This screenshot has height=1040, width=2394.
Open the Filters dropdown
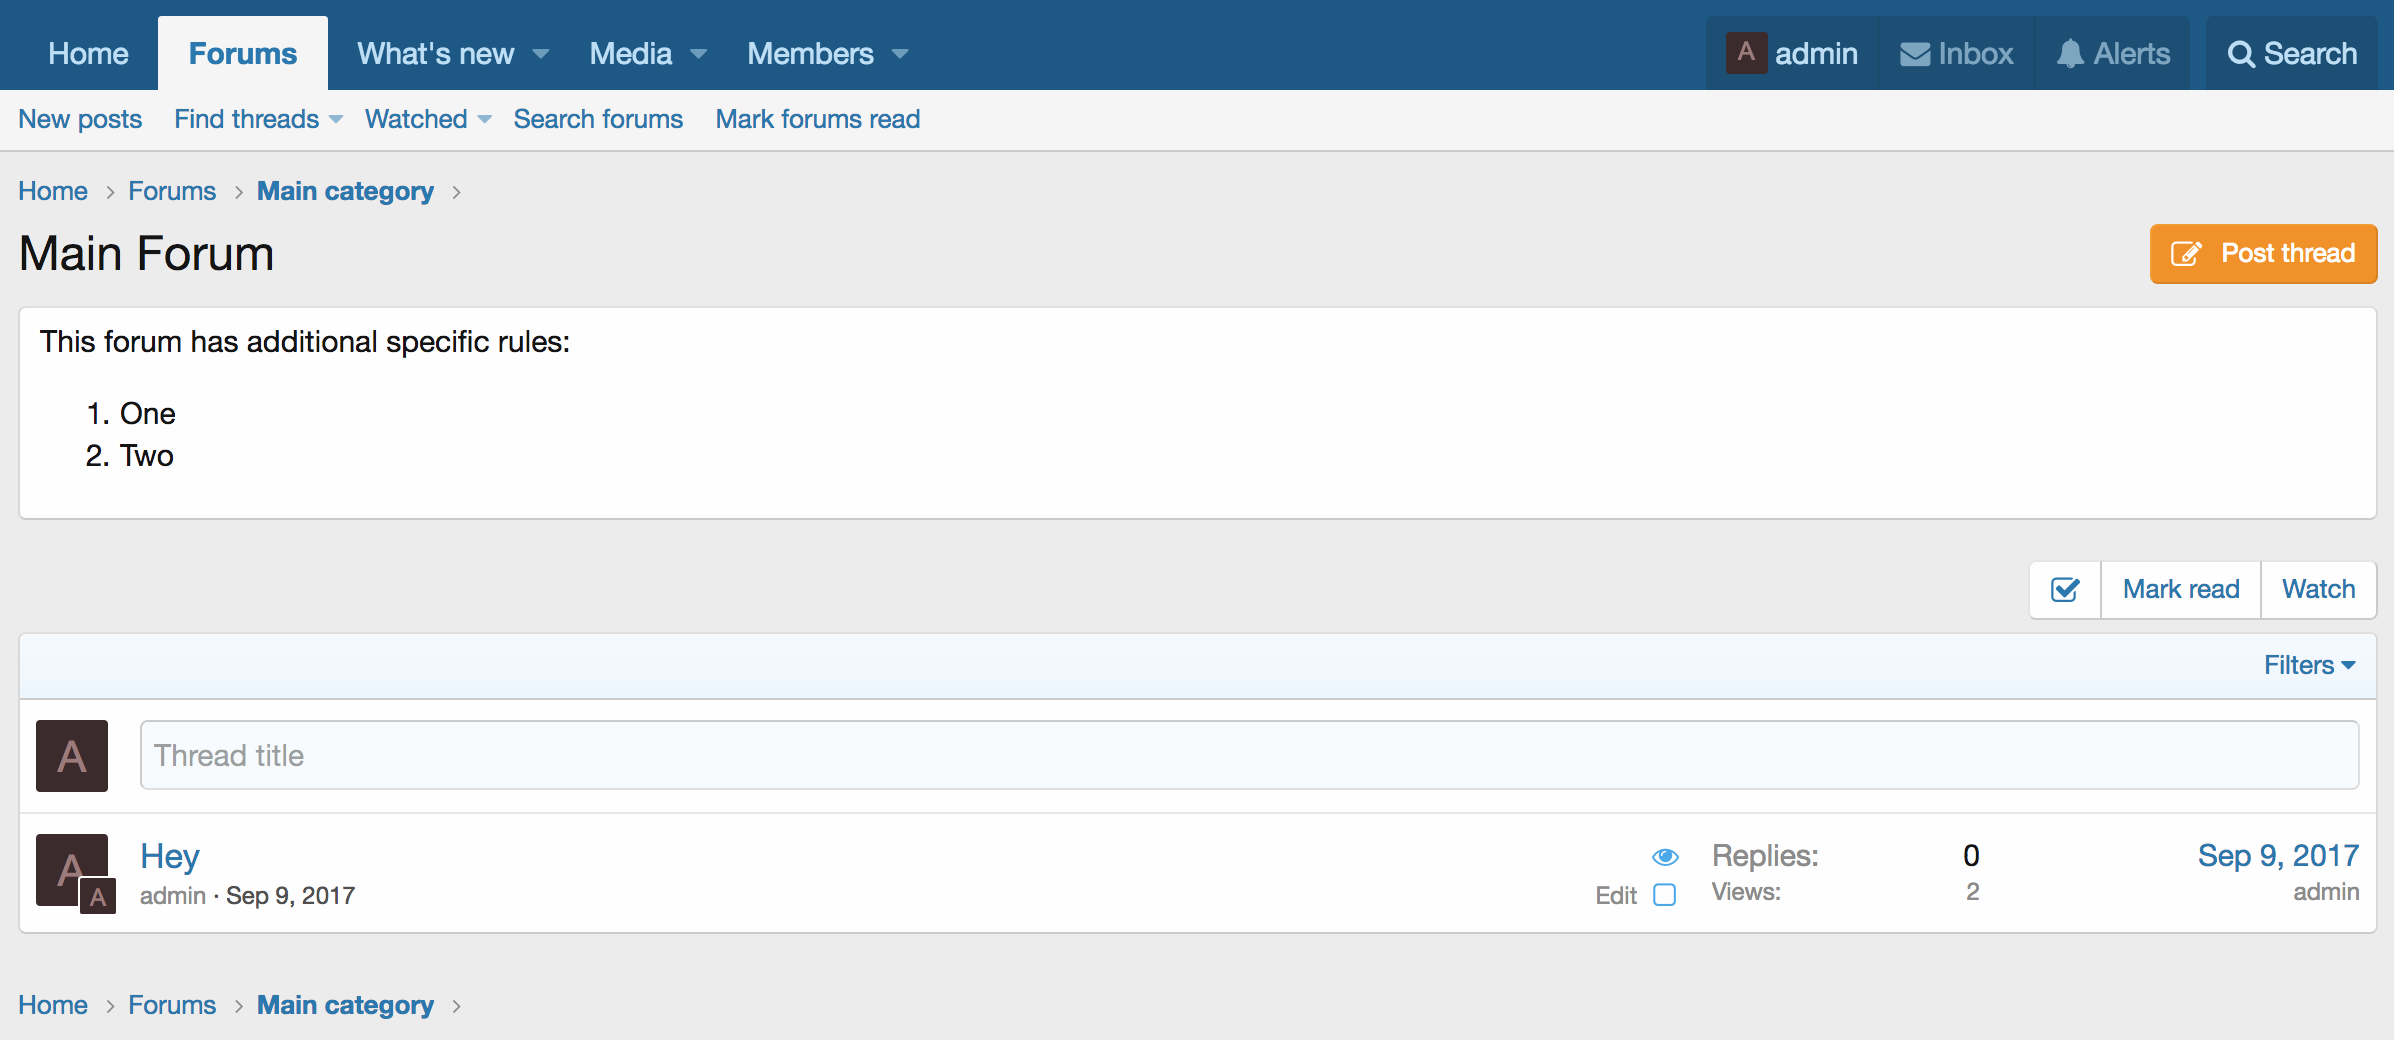pos(2310,665)
